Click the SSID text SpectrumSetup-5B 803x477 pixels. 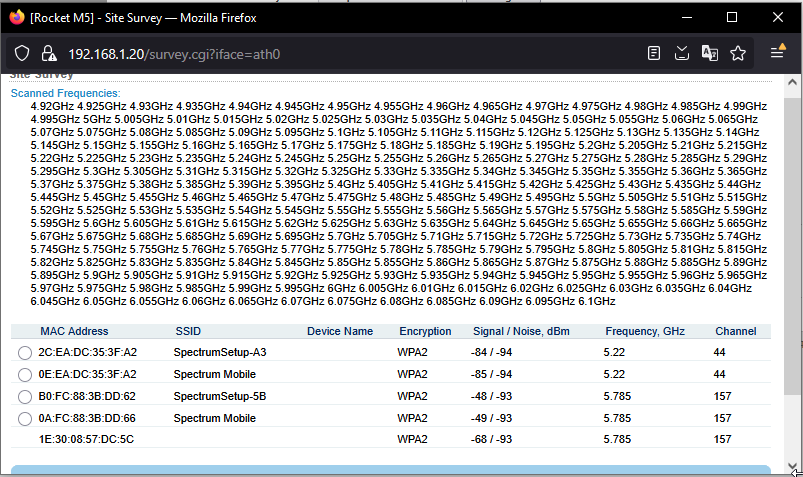220,397
